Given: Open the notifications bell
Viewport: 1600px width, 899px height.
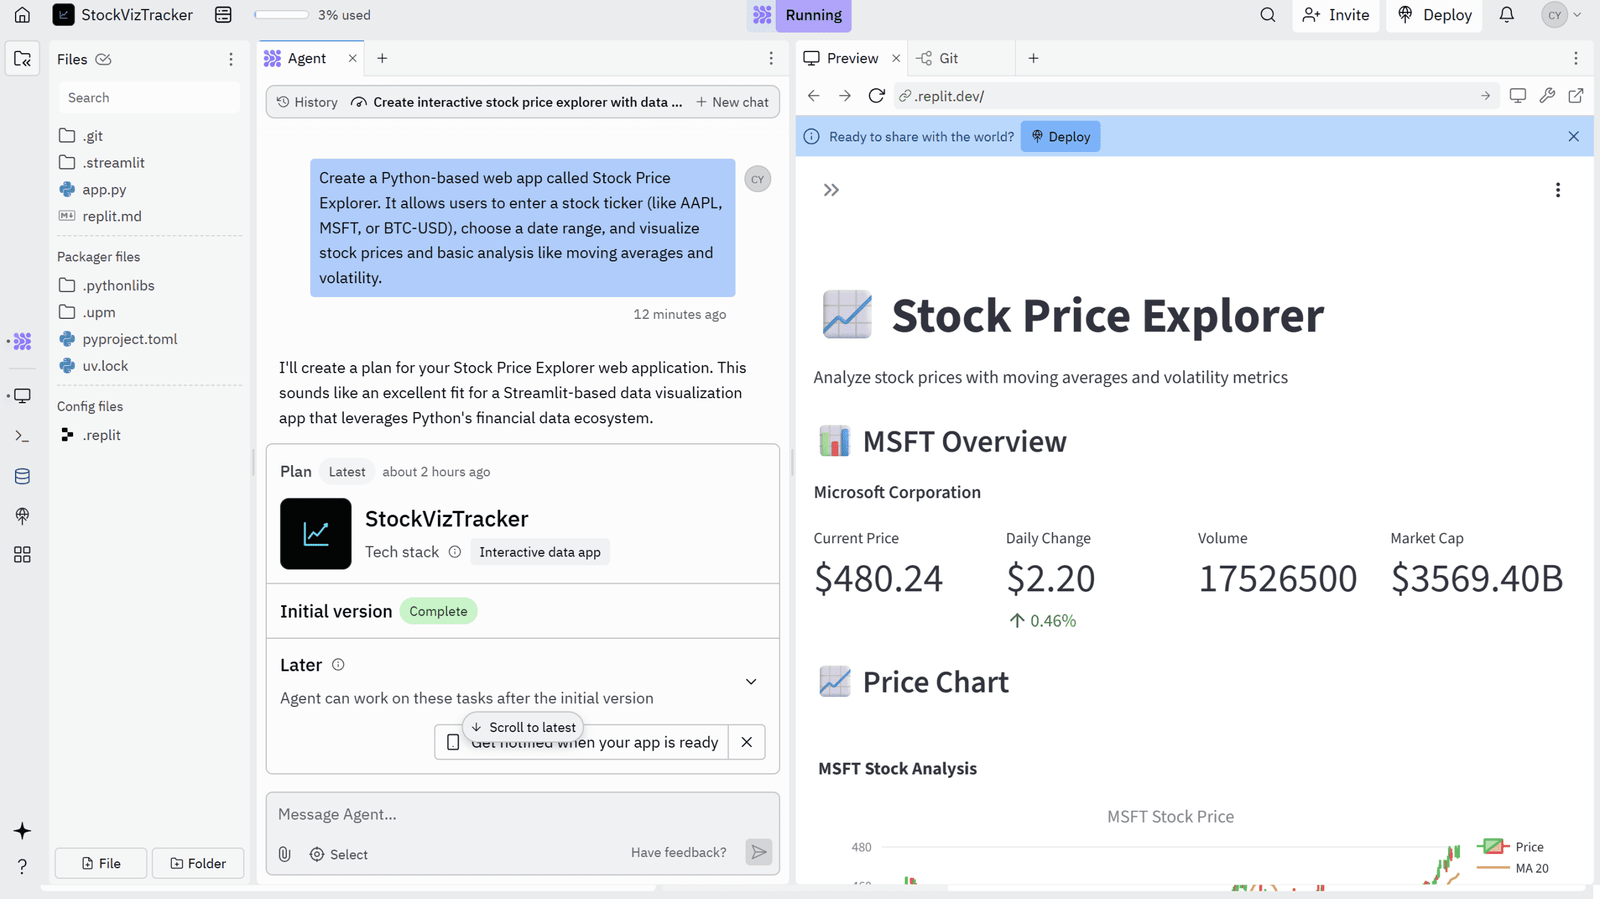Looking at the screenshot, I should click(x=1506, y=15).
